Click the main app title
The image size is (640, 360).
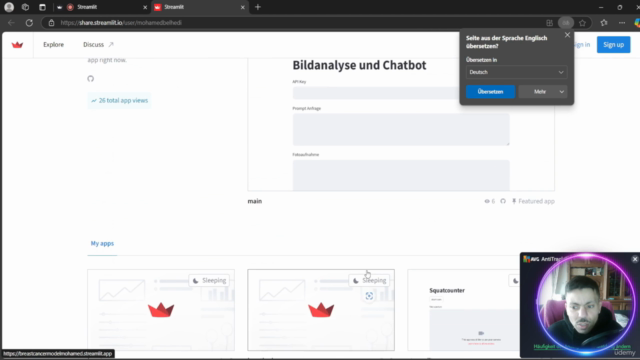point(255,201)
